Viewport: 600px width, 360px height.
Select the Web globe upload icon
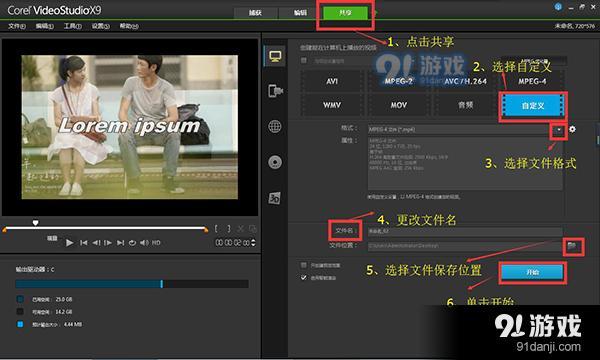275,126
